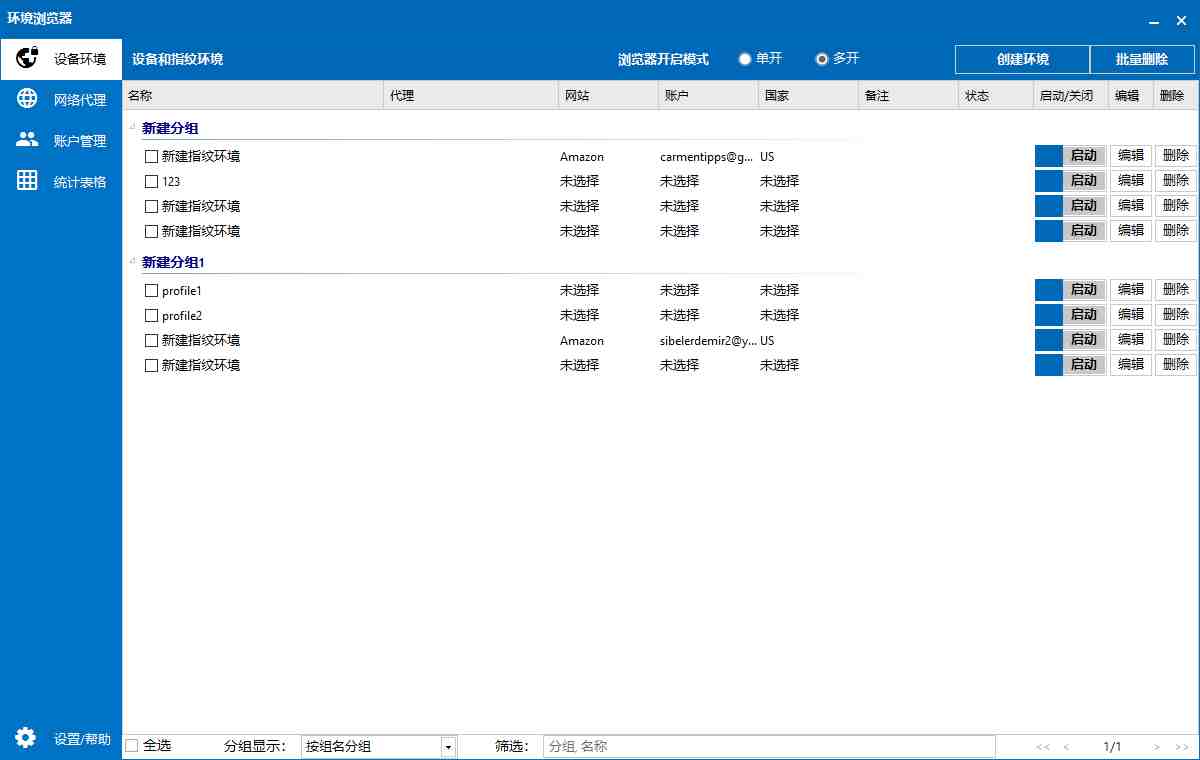Edit the sibelerdemir2 Amazon environment

(1131, 340)
